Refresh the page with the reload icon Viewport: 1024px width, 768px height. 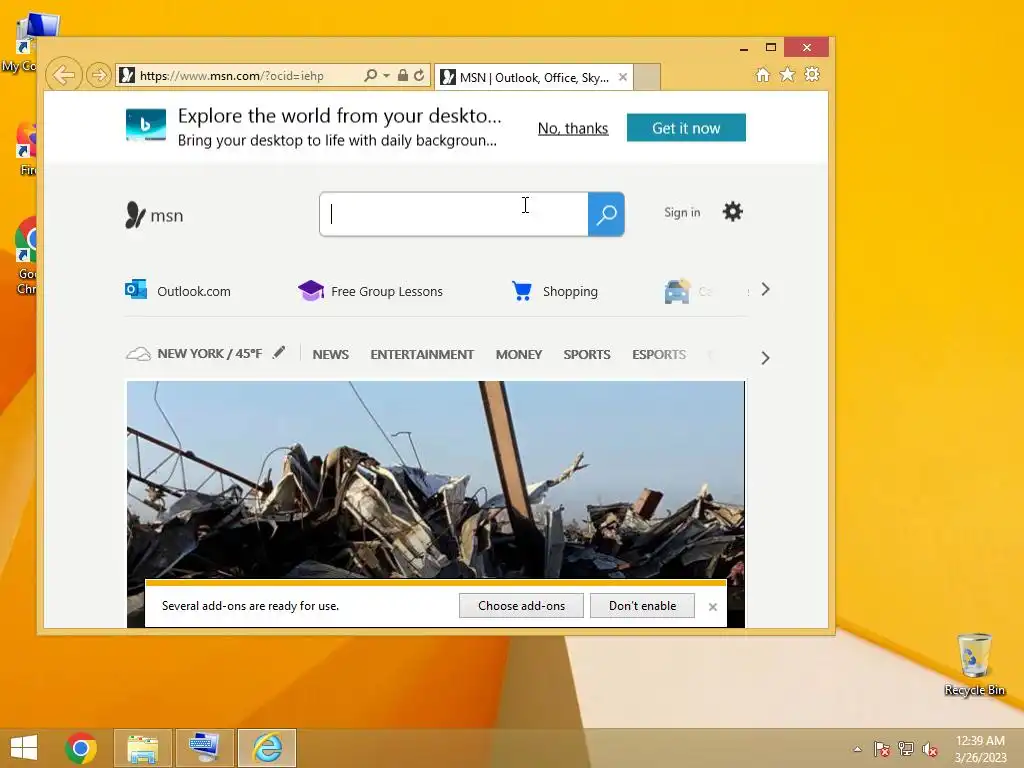[419, 76]
